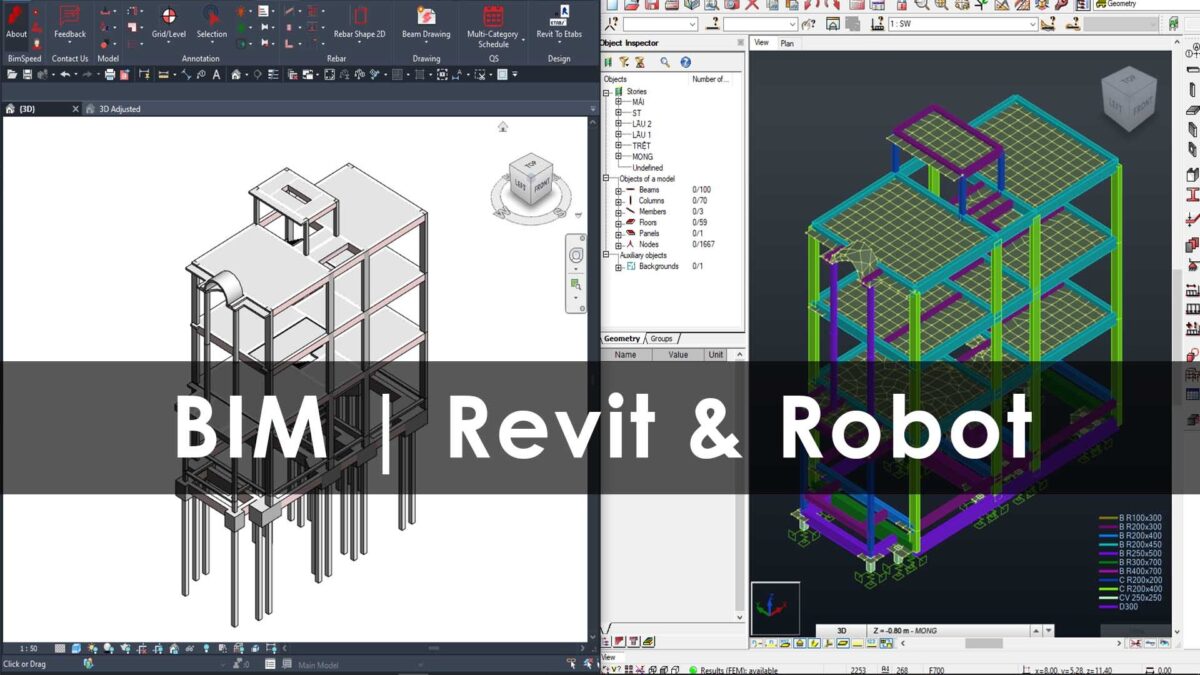Select the Geometry tab in Object Inspector
Image resolution: width=1200 pixels, height=675 pixels.
[x=621, y=339]
